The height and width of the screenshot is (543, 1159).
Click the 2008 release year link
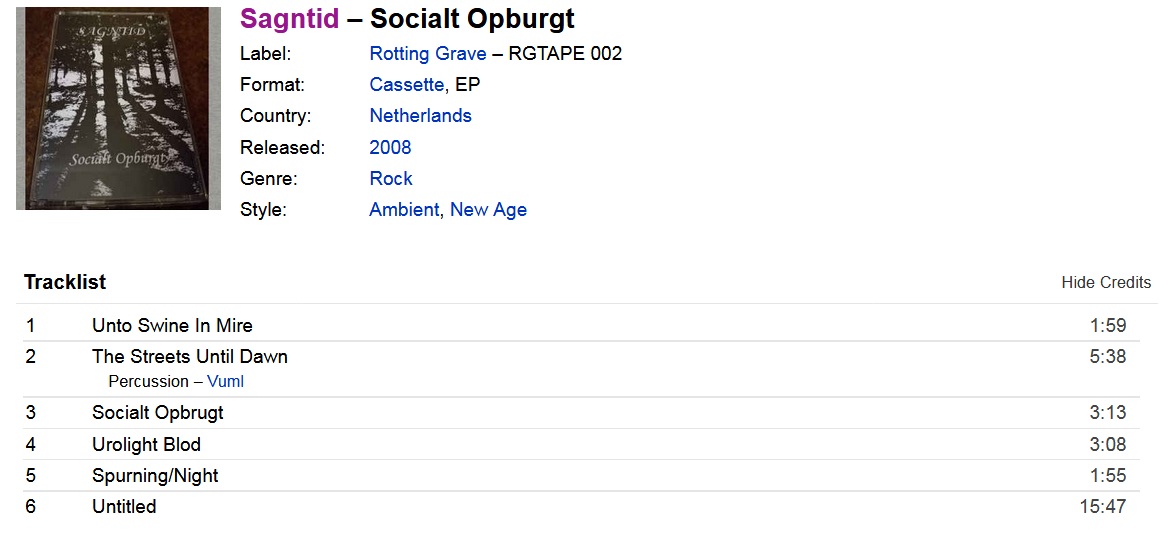point(390,148)
